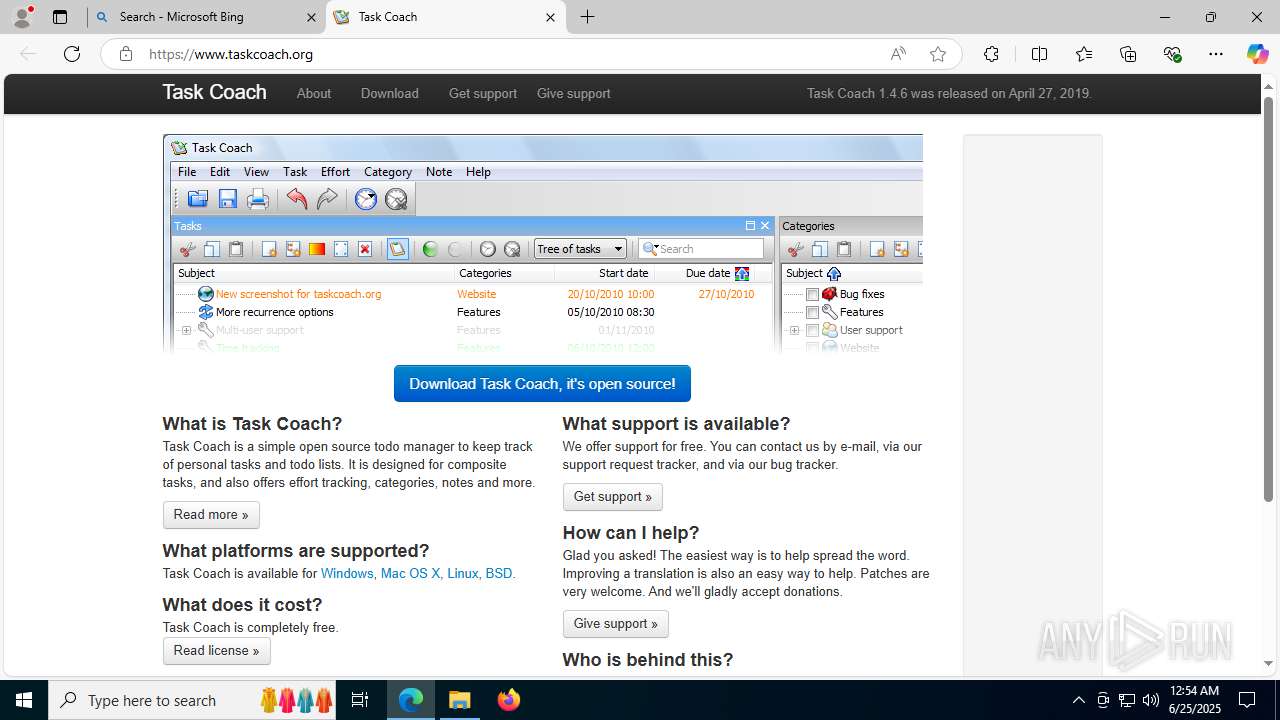Screen dimensions: 1280x720
Task: Follow the BSD platform link
Action: click(498, 574)
